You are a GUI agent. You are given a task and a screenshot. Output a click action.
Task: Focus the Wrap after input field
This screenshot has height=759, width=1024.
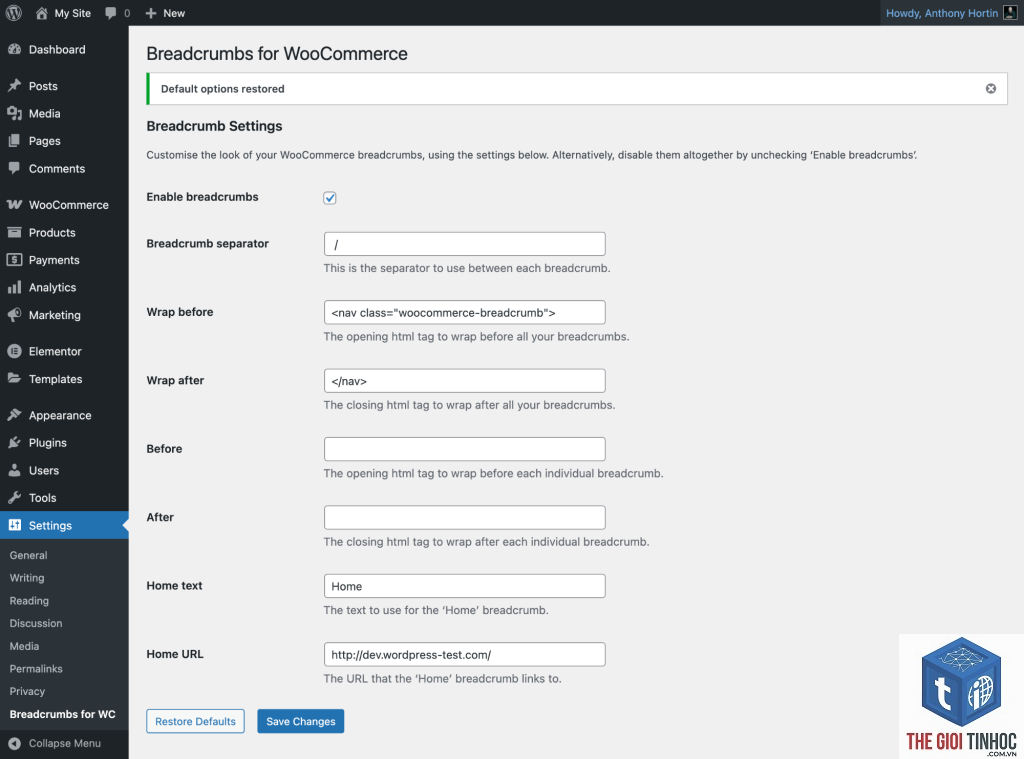click(x=464, y=381)
